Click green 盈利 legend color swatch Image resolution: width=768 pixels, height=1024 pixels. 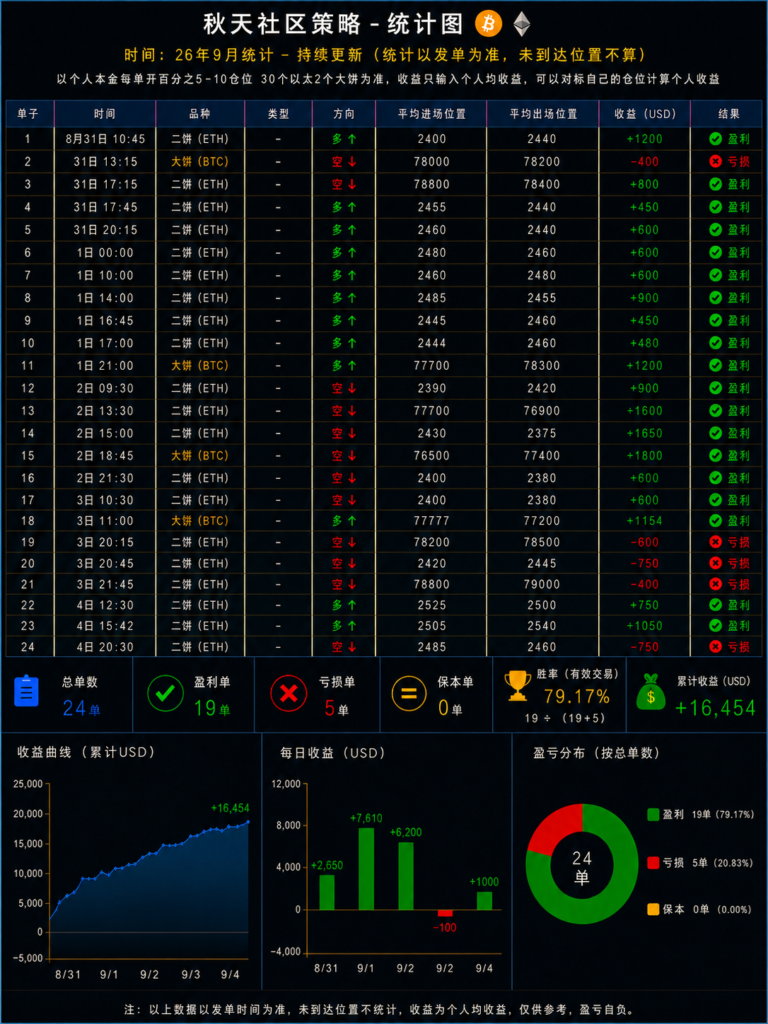click(653, 814)
